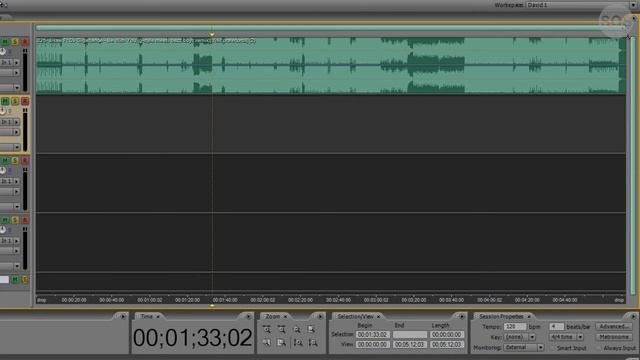This screenshot has height=360, width=640.
Task: Mute track 4
Action: [x=5, y=220]
